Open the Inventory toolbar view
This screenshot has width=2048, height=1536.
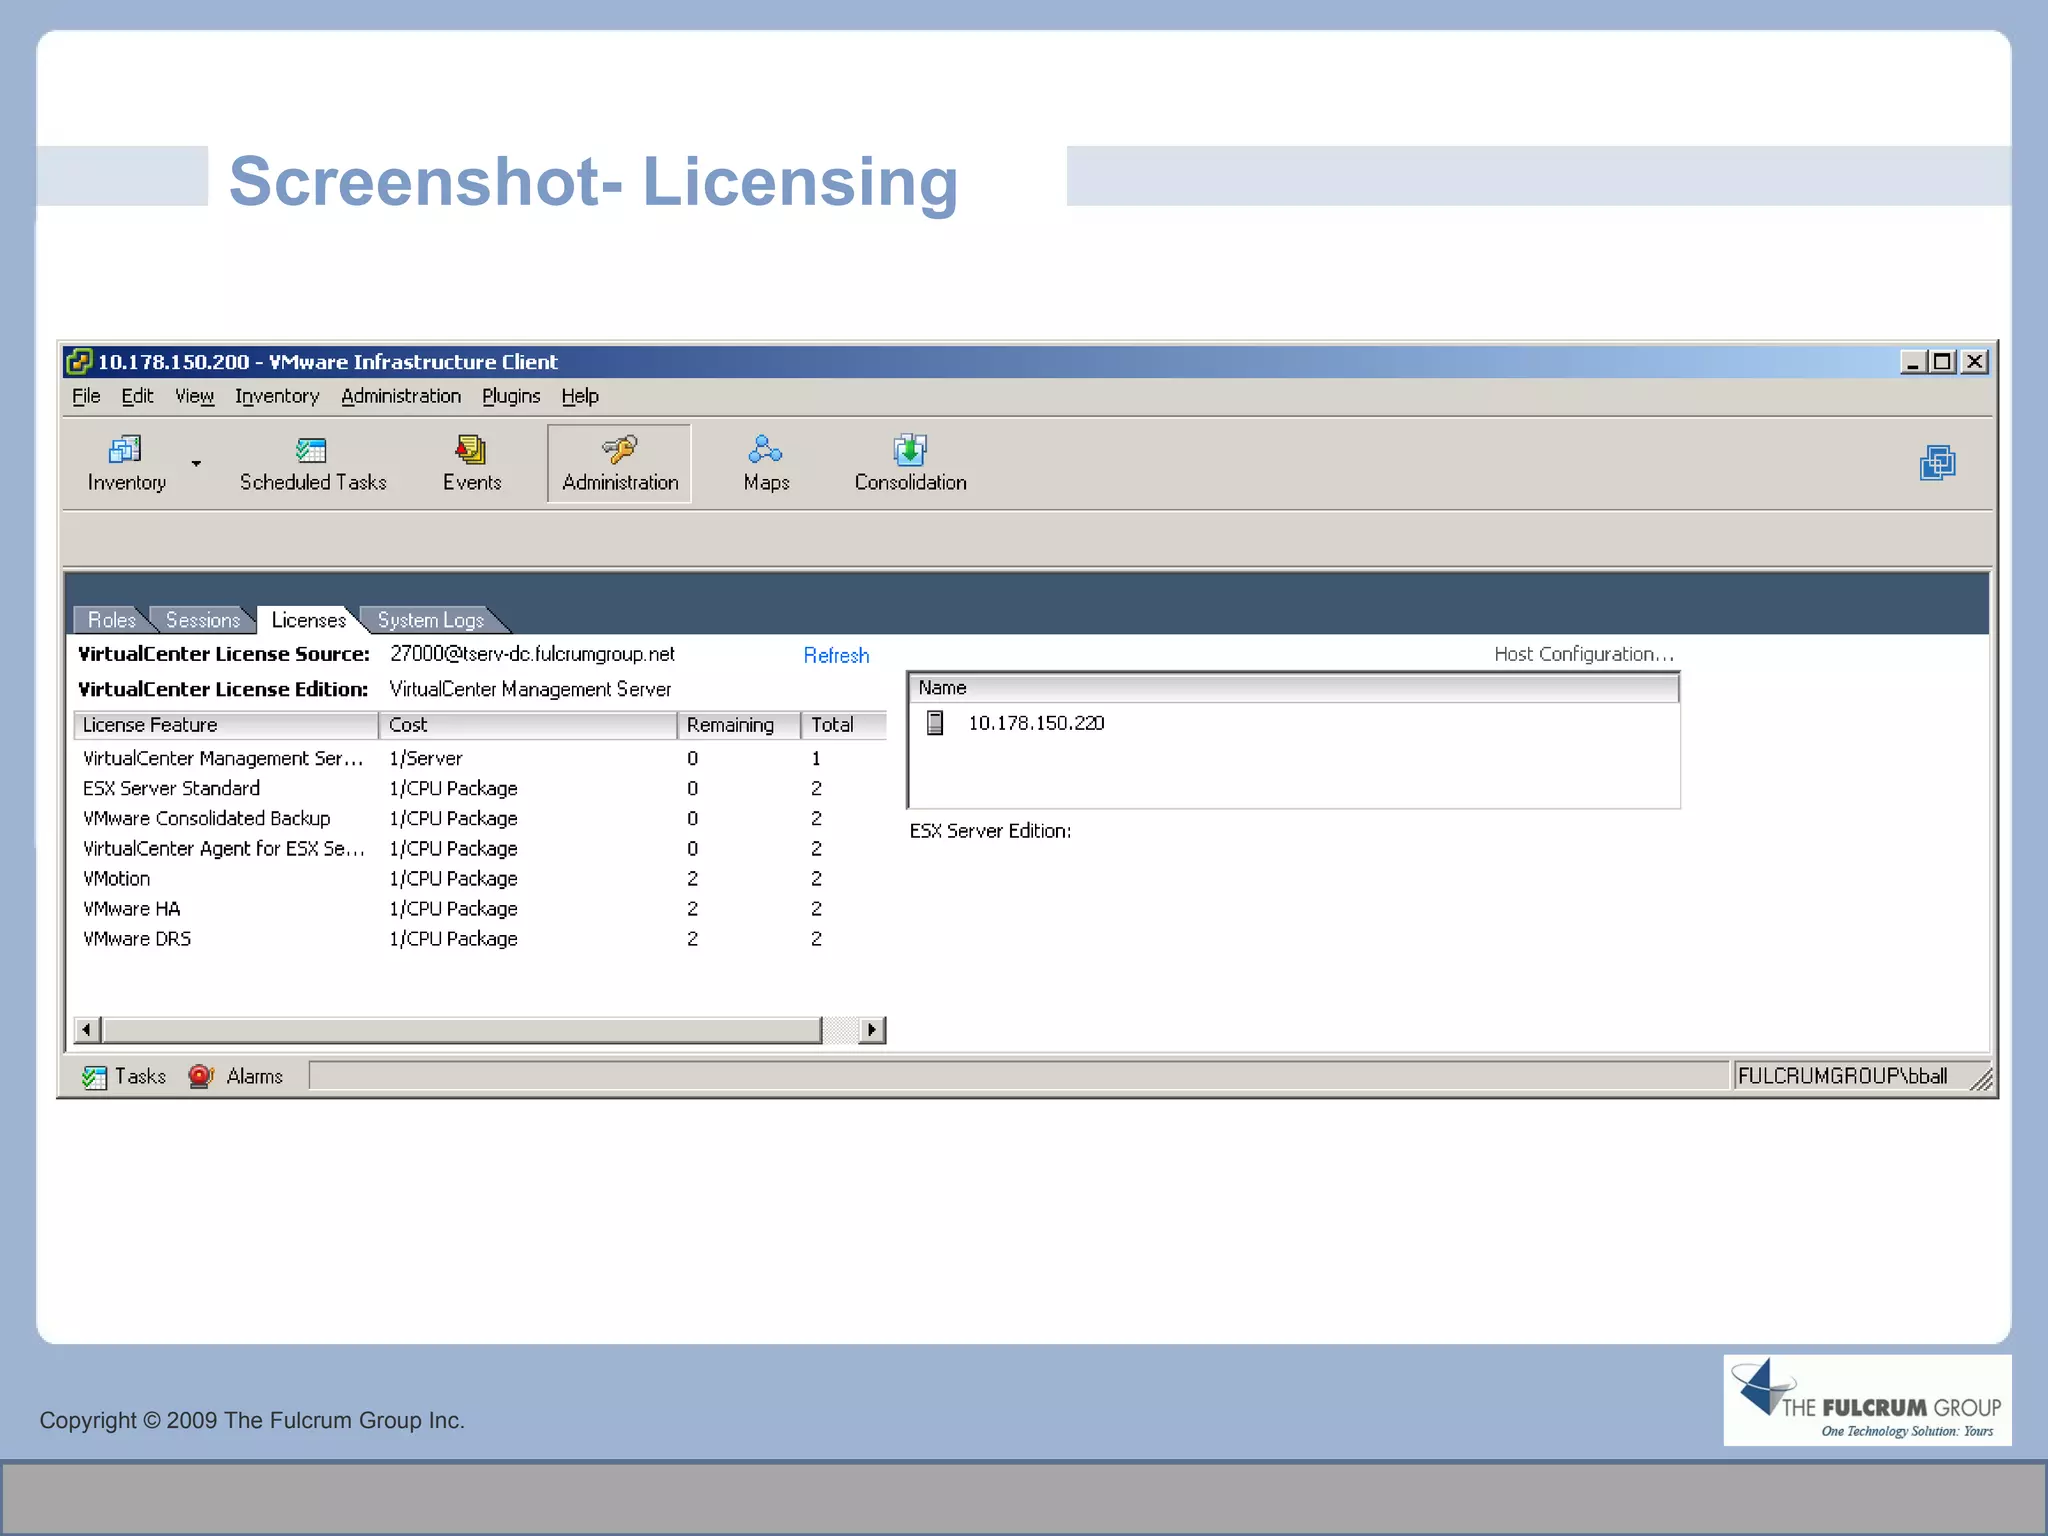click(126, 464)
